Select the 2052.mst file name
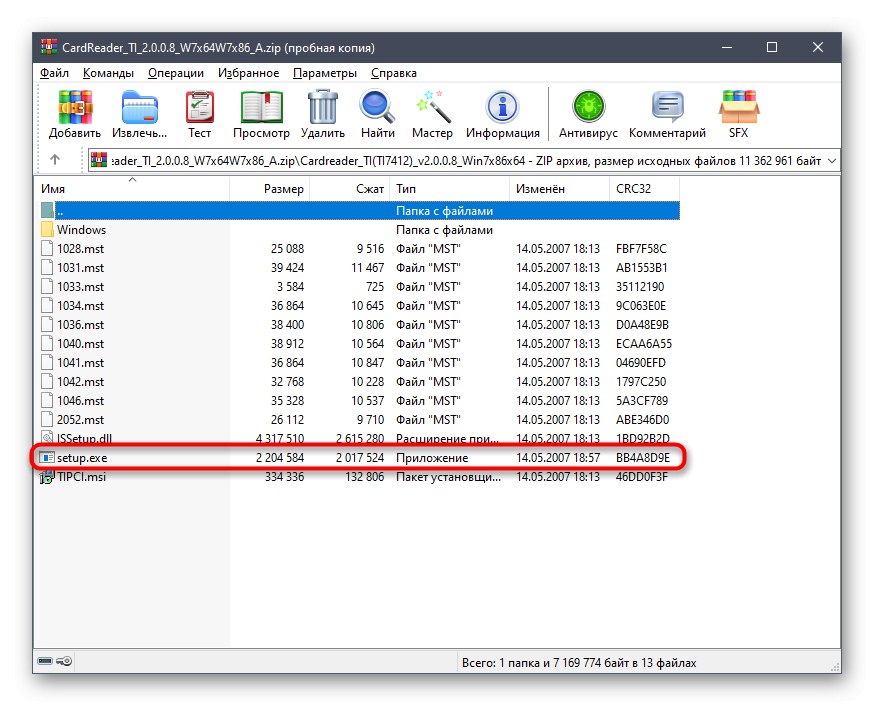Viewport: 874px width, 706px height. [80, 419]
